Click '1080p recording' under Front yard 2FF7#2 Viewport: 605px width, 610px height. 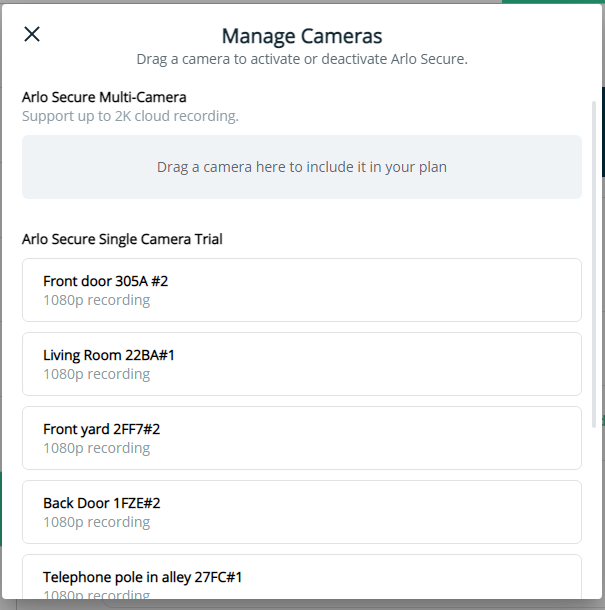tap(96, 448)
